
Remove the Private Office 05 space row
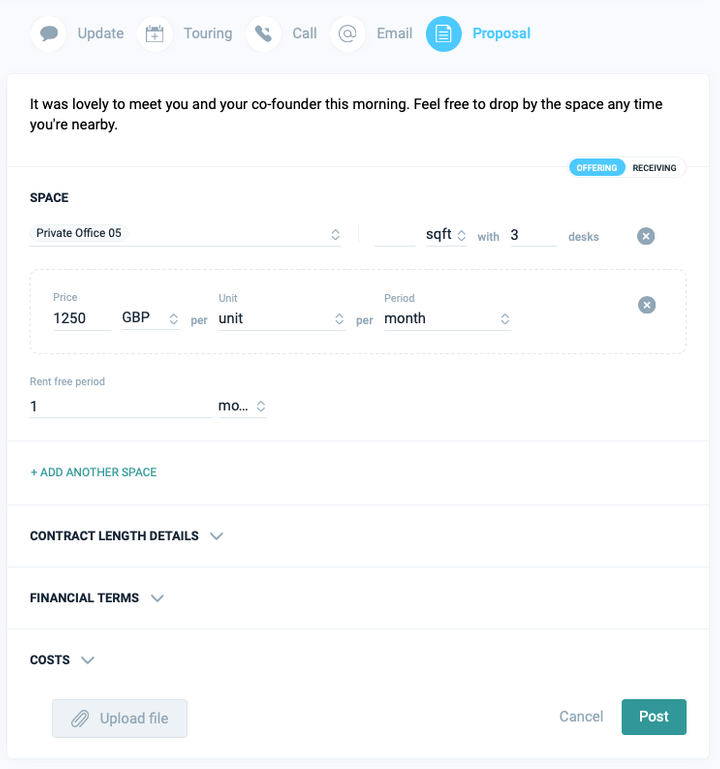click(x=646, y=236)
